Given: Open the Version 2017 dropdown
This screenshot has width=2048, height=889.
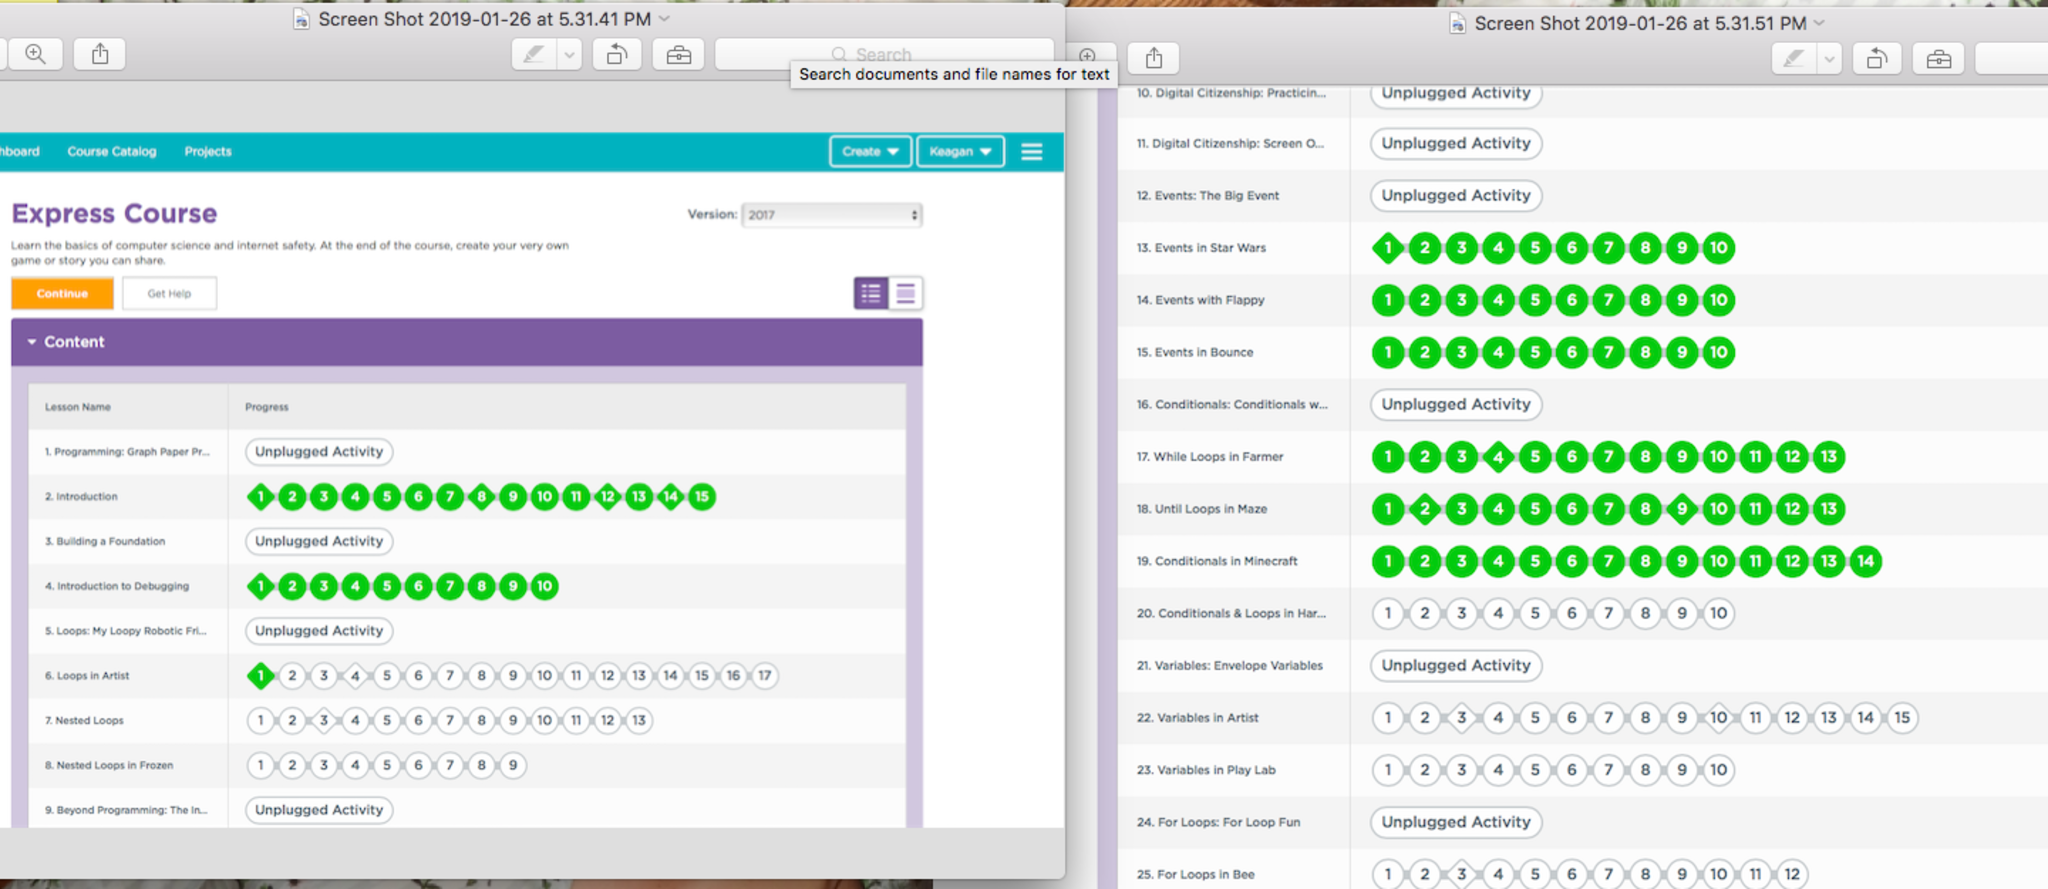Looking at the screenshot, I should [x=832, y=215].
